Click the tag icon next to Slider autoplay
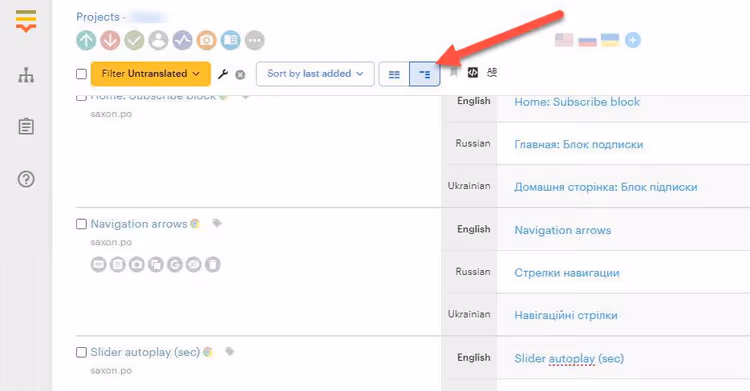 [x=230, y=351]
